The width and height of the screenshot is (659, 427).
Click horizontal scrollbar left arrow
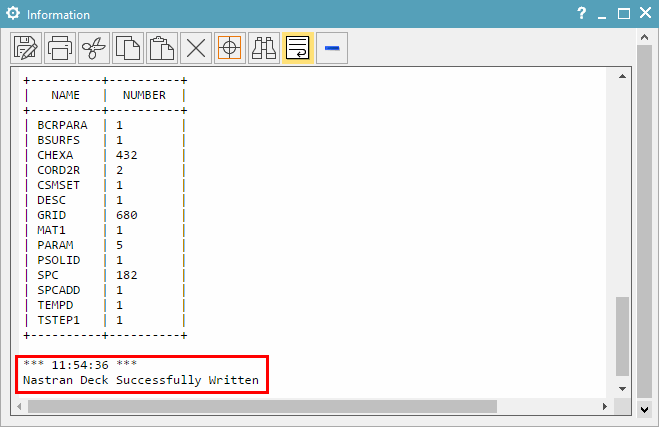click(19, 406)
